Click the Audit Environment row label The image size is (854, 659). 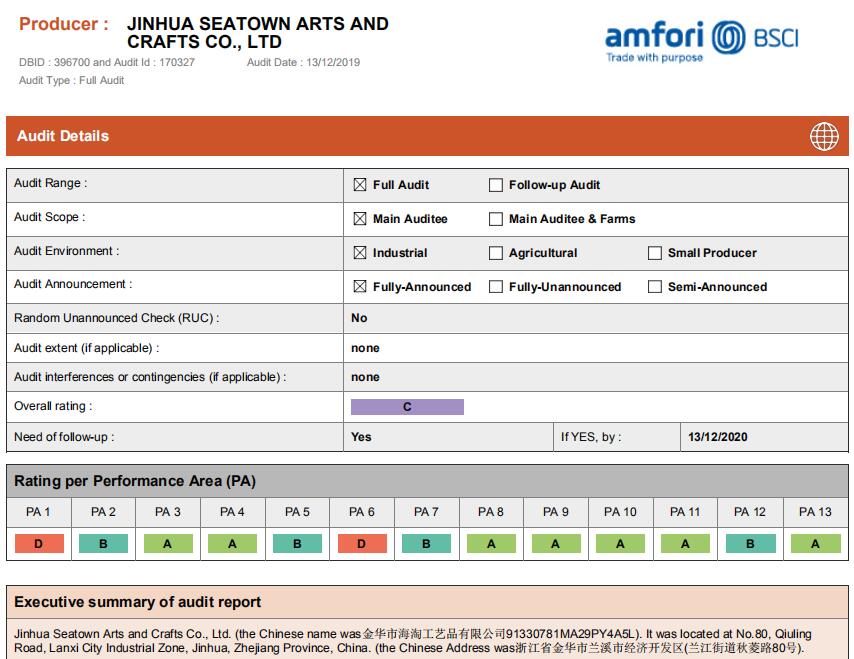tap(66, 251)
